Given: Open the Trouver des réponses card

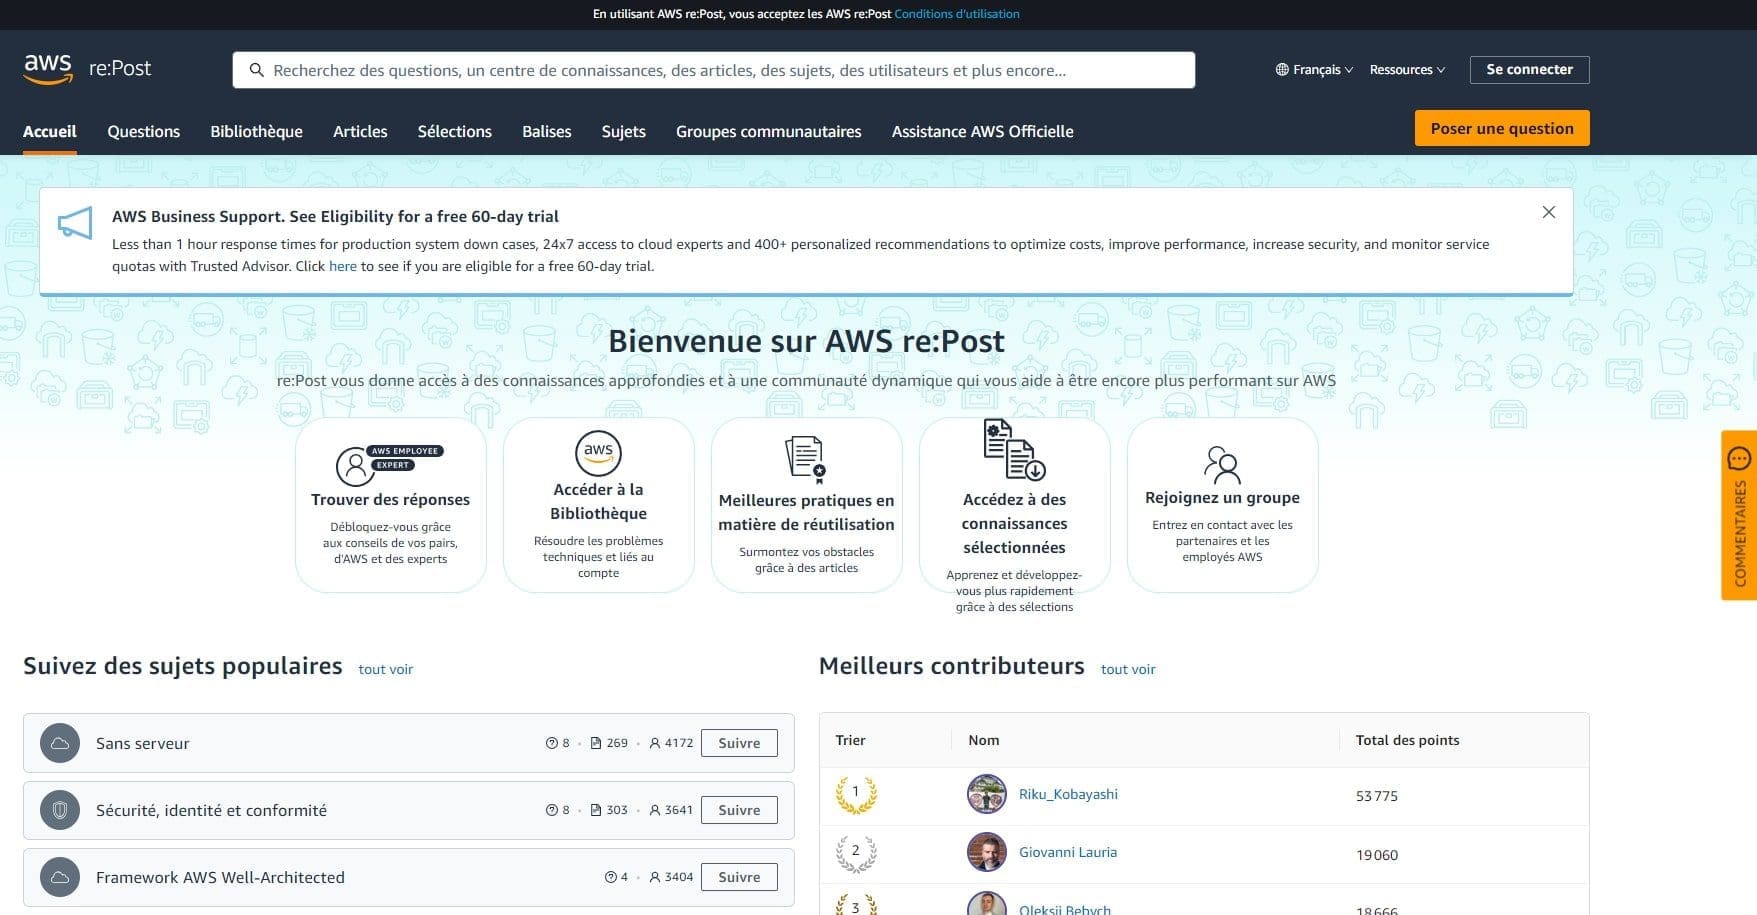Looking at the screenshot, I should tap(391, 505).
